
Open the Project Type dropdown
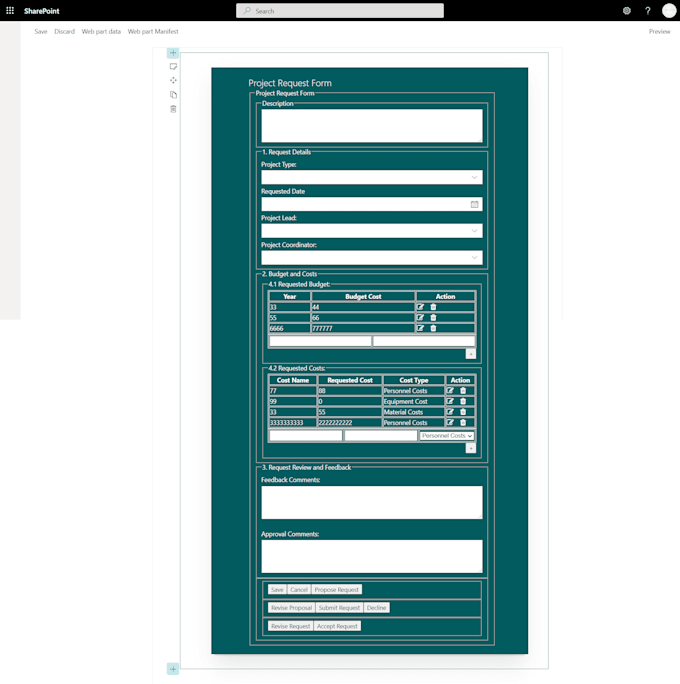coord(372,178)
